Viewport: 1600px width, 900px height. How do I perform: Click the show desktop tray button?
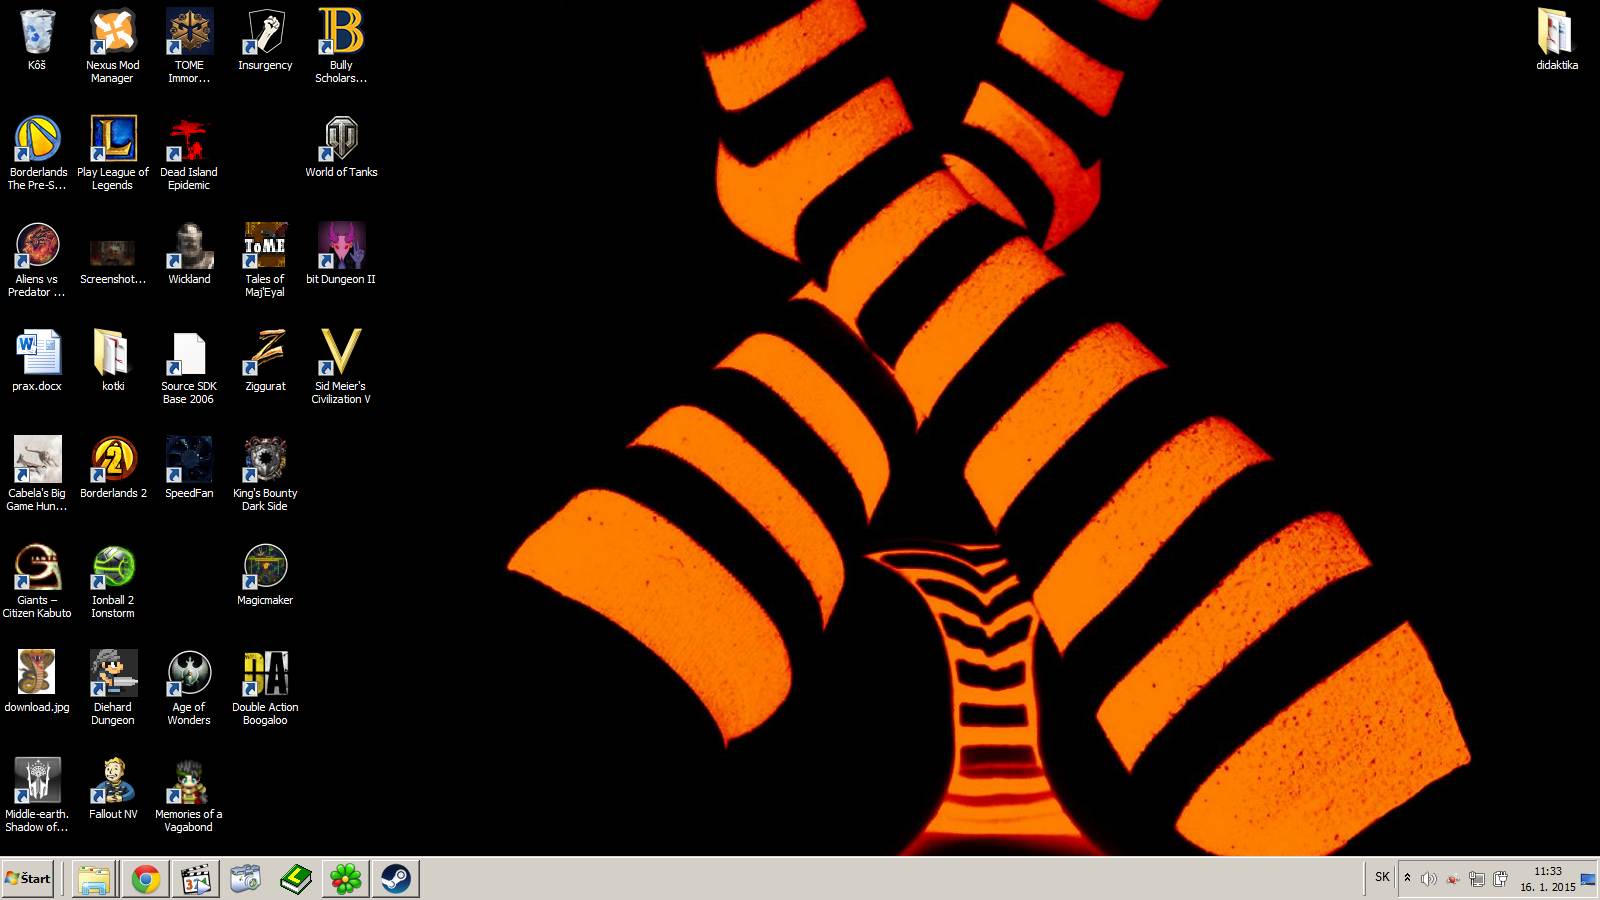[1588, 879]
